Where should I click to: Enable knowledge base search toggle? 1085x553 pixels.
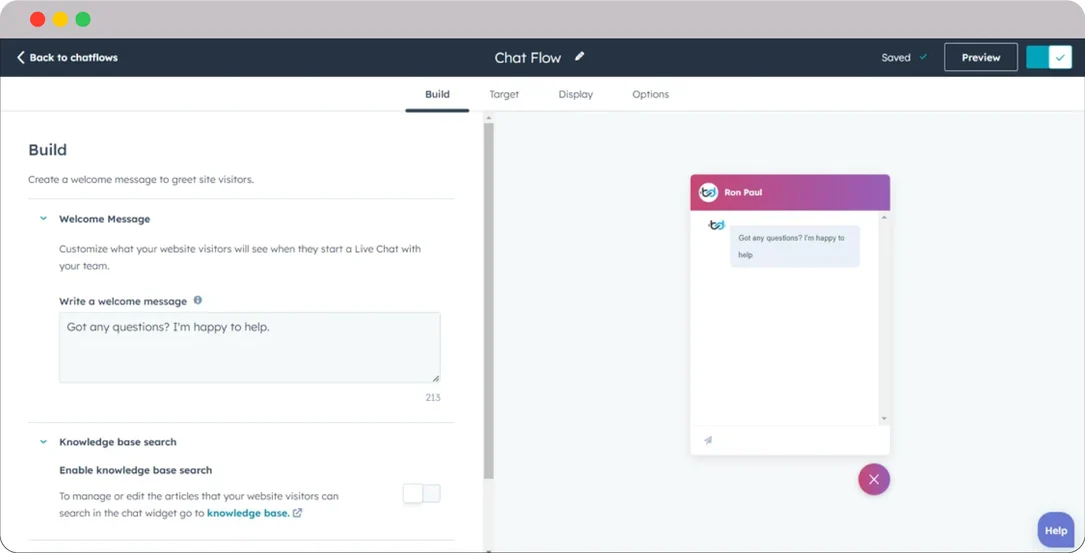click(x=421, y=493)
